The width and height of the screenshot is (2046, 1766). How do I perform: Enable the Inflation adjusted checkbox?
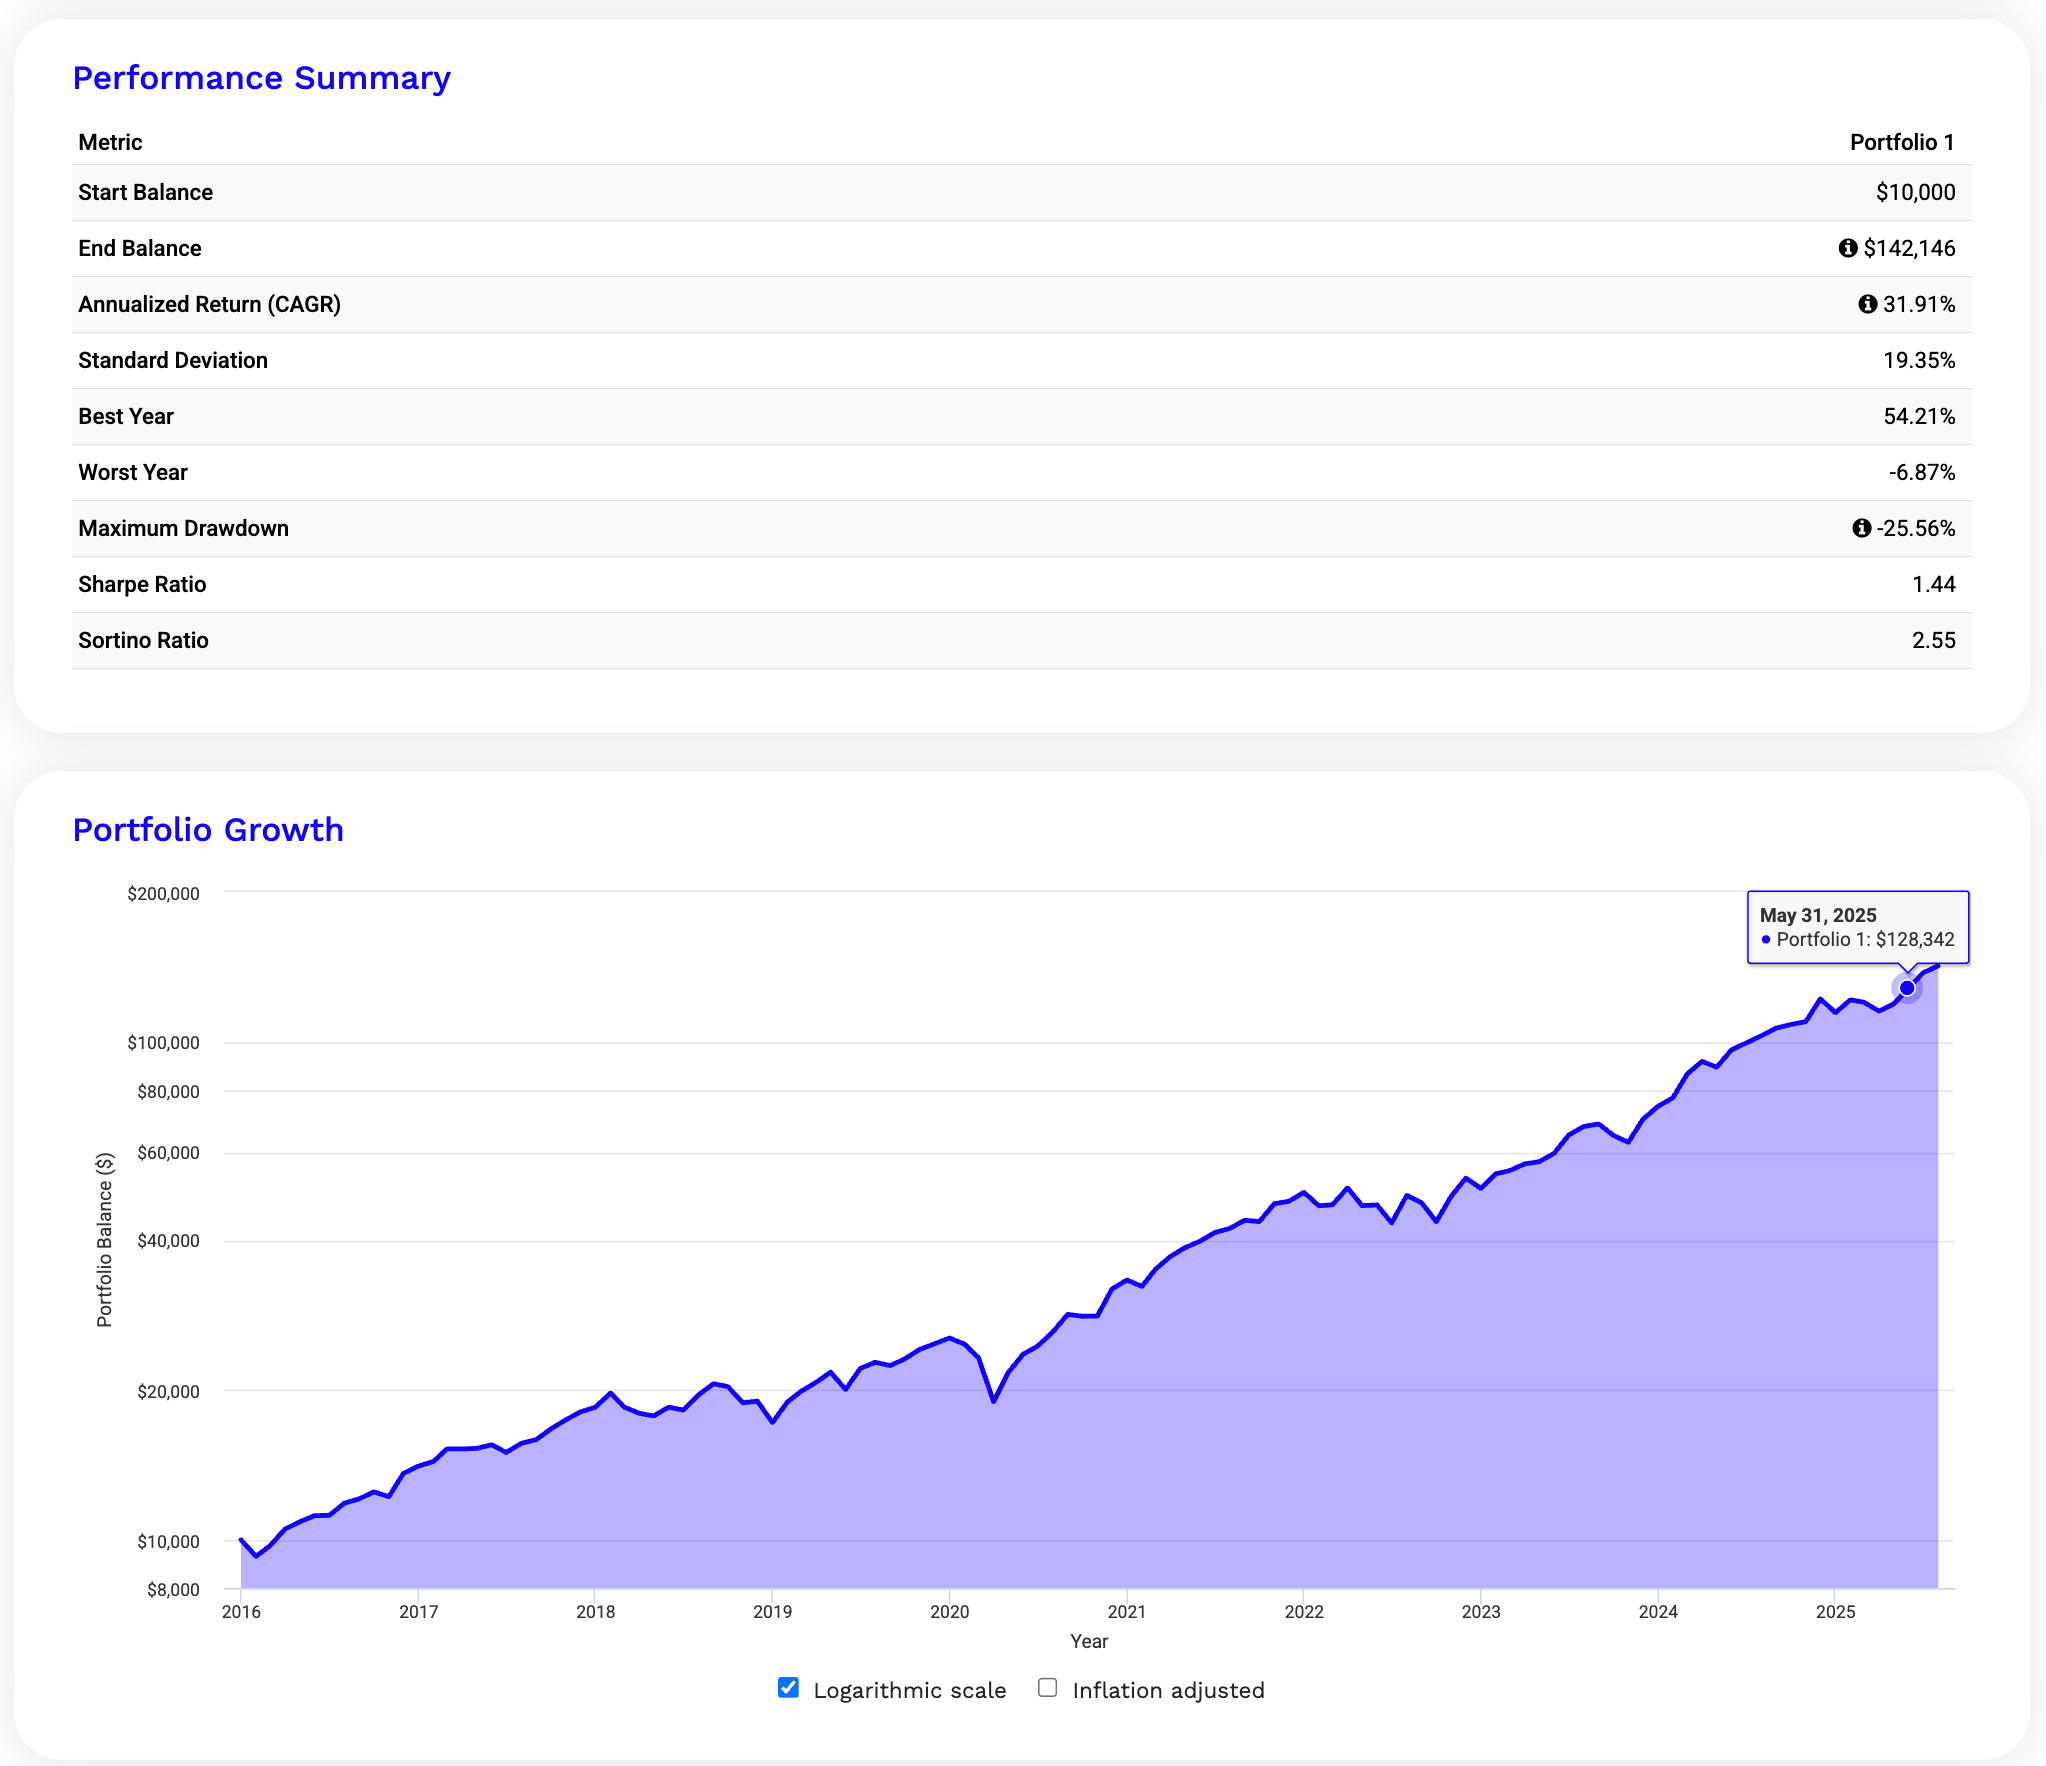tap(1047, 1688)
